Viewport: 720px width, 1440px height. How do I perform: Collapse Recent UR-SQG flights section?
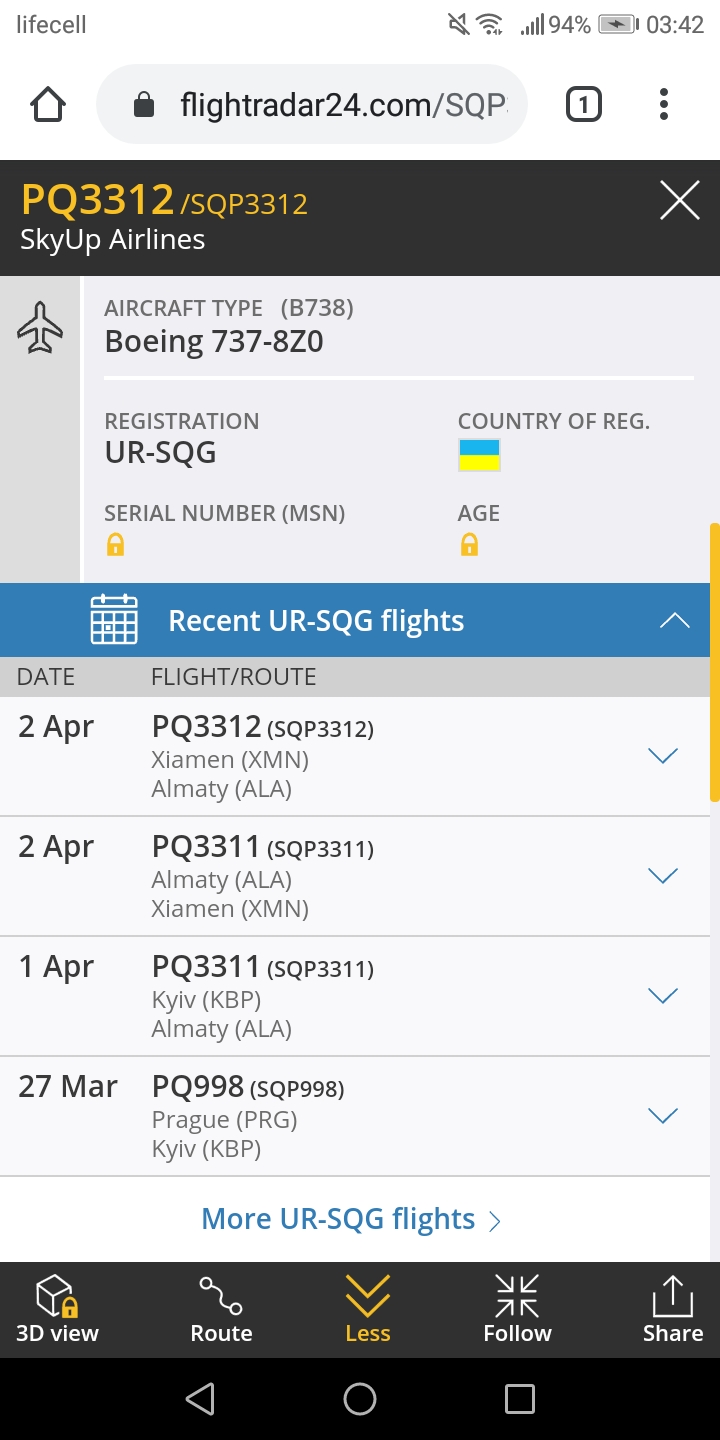coord(675,621)
